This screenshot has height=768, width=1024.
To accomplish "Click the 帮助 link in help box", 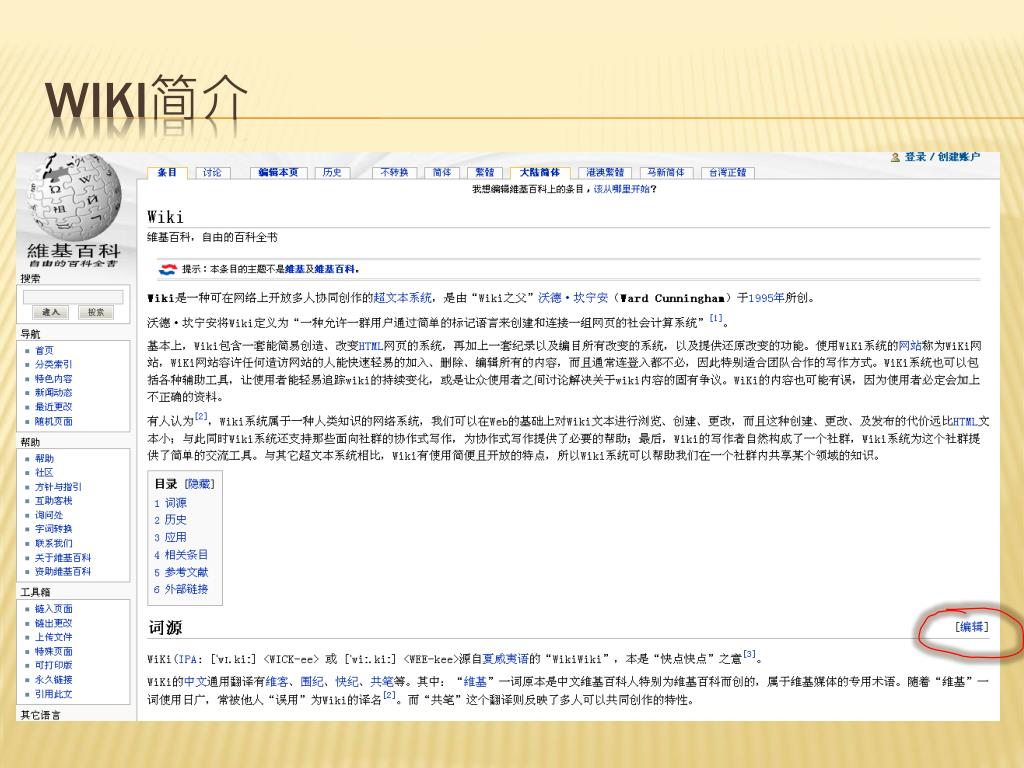I will coord(44,458).
